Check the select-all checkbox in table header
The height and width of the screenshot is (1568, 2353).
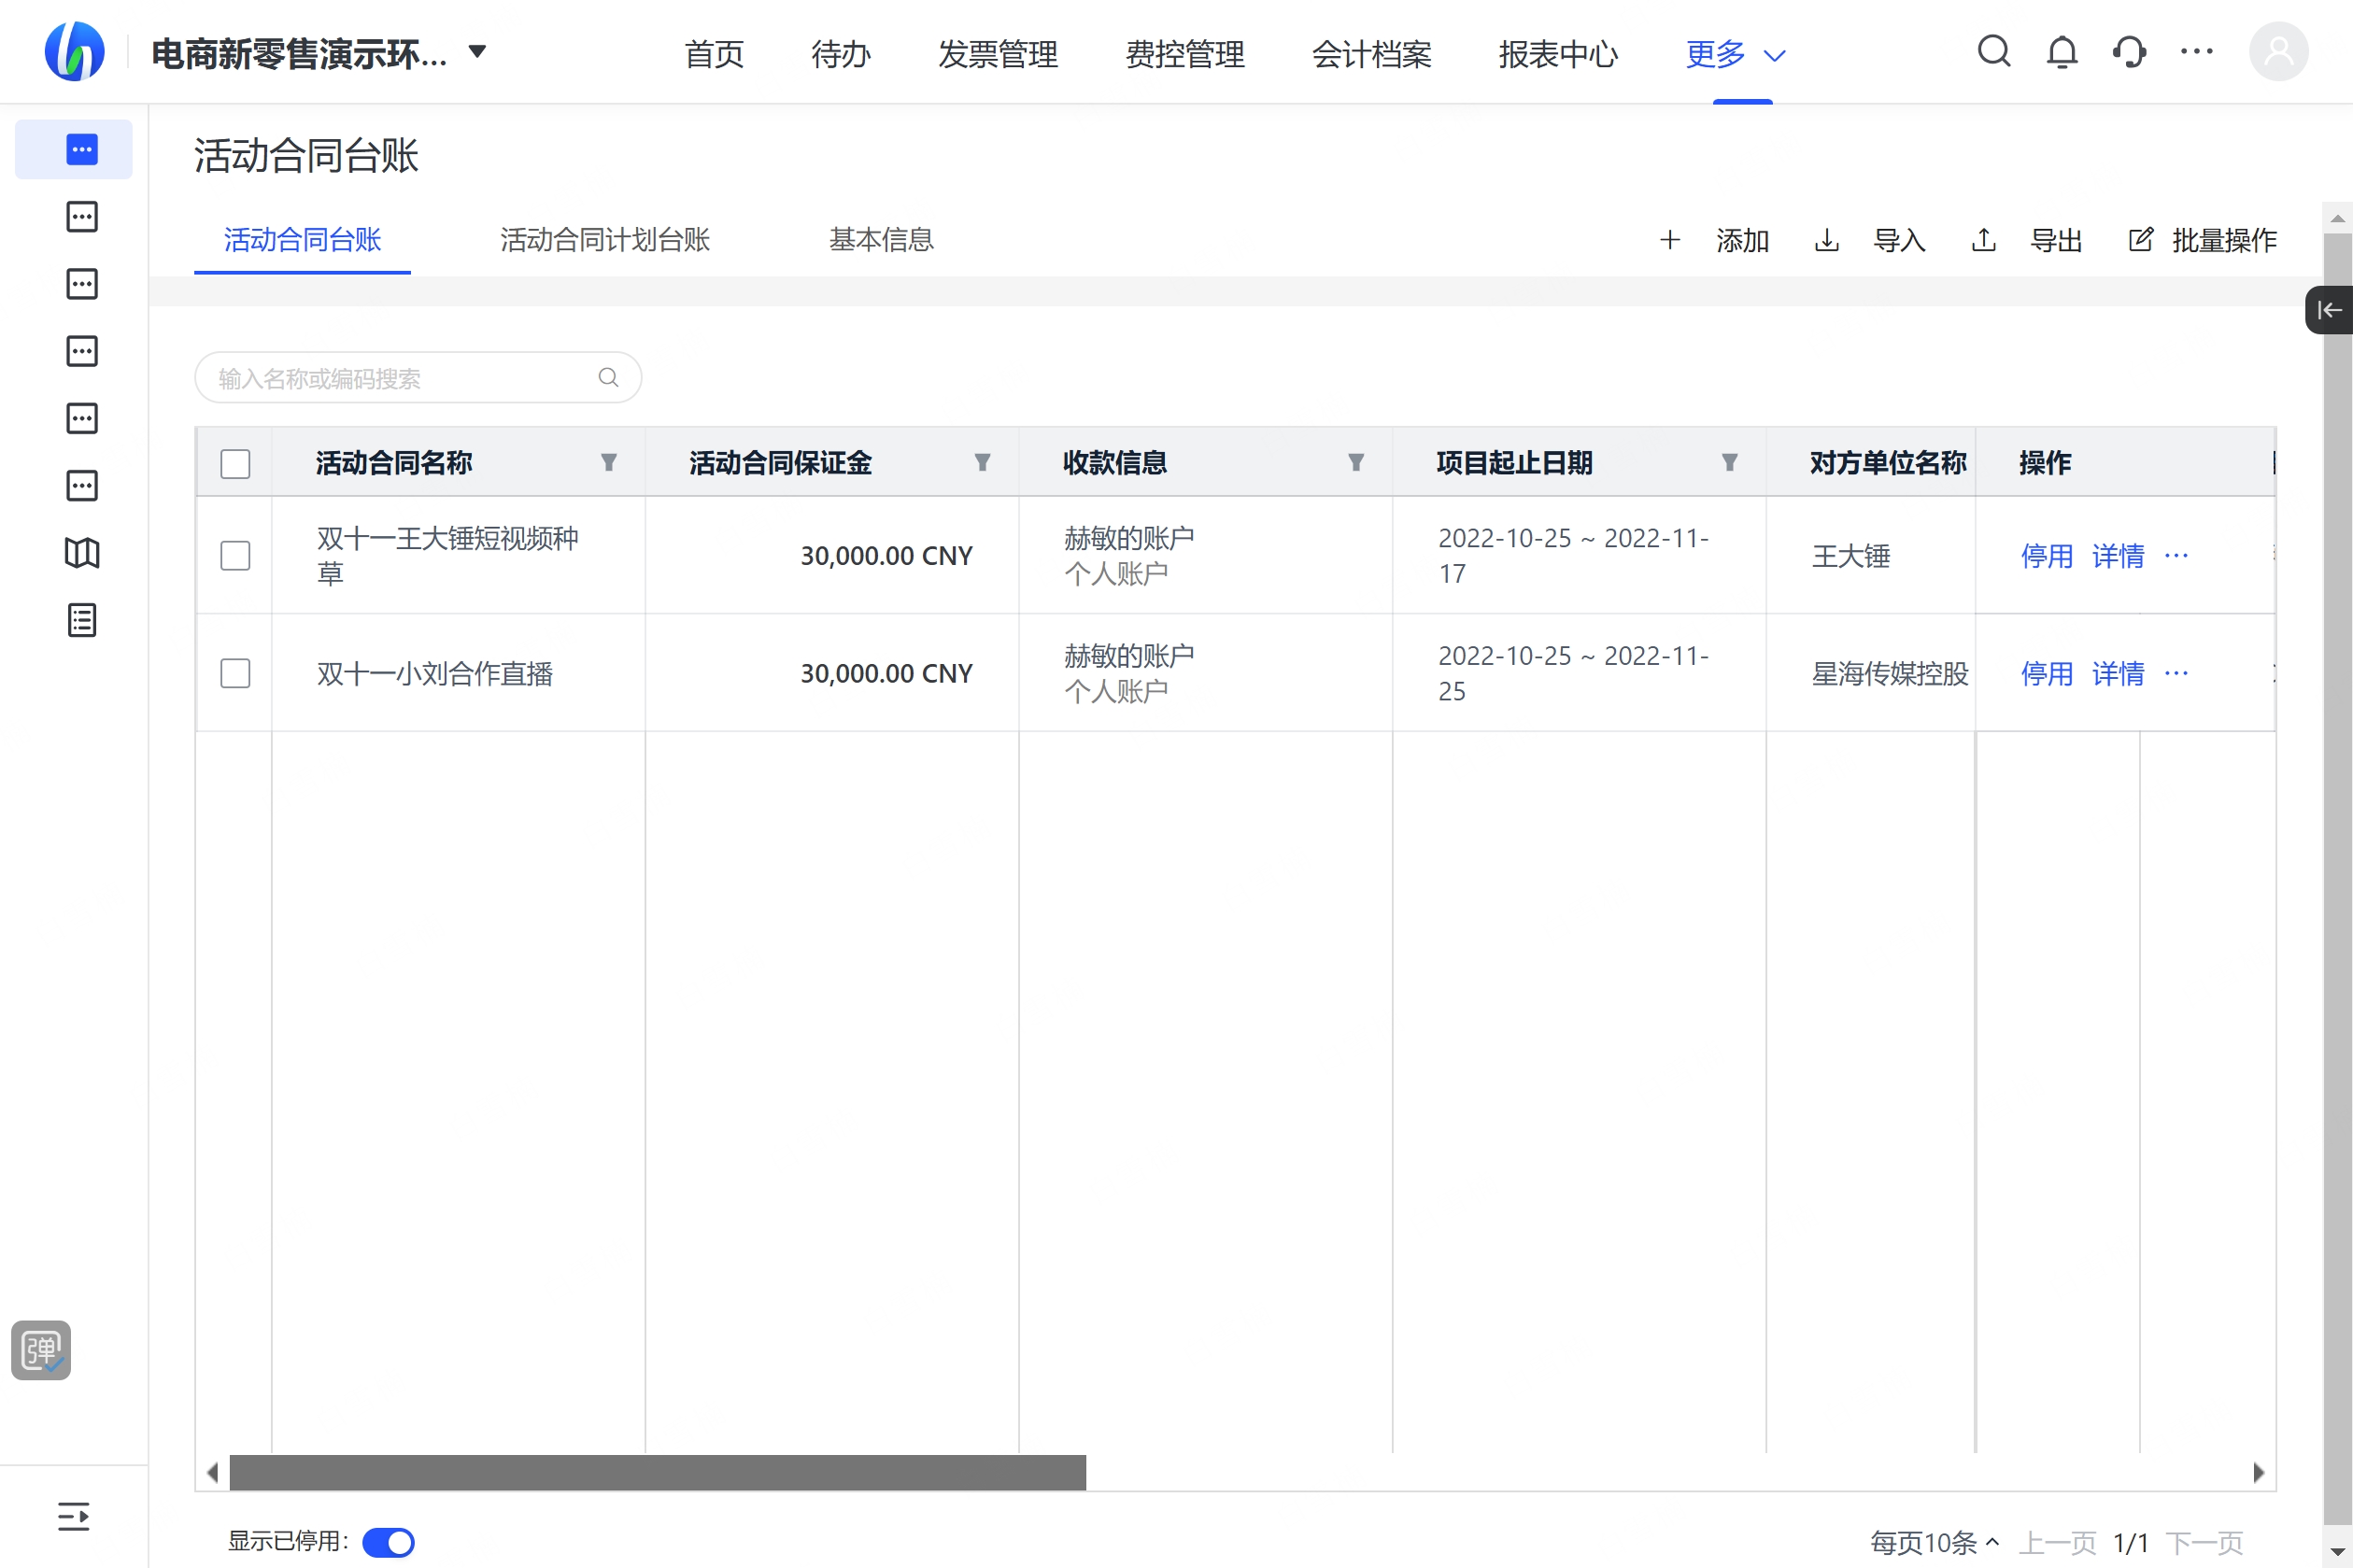[x=235, y=464]
